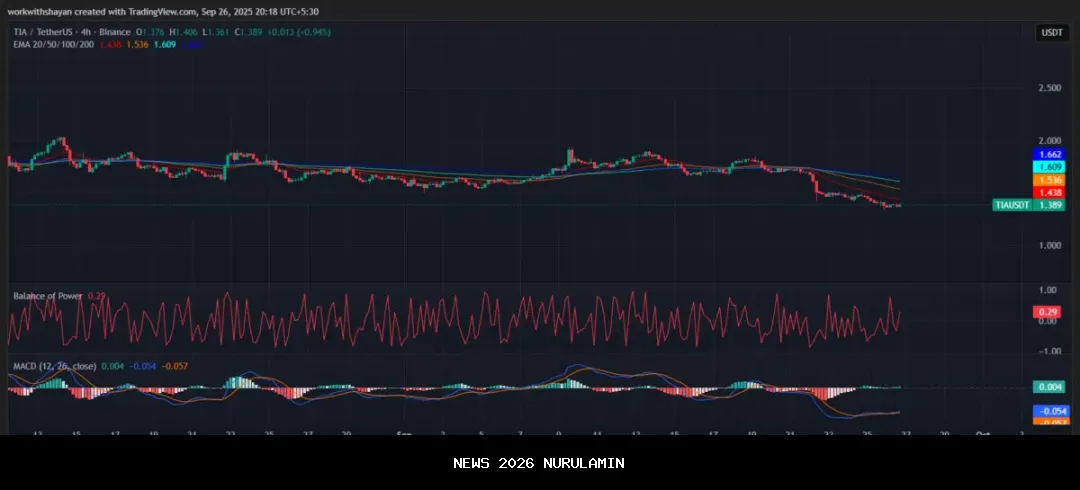Screen dimensions: 1080x490
Task: Open the USDT currency selector
Action: point(1051,33)
